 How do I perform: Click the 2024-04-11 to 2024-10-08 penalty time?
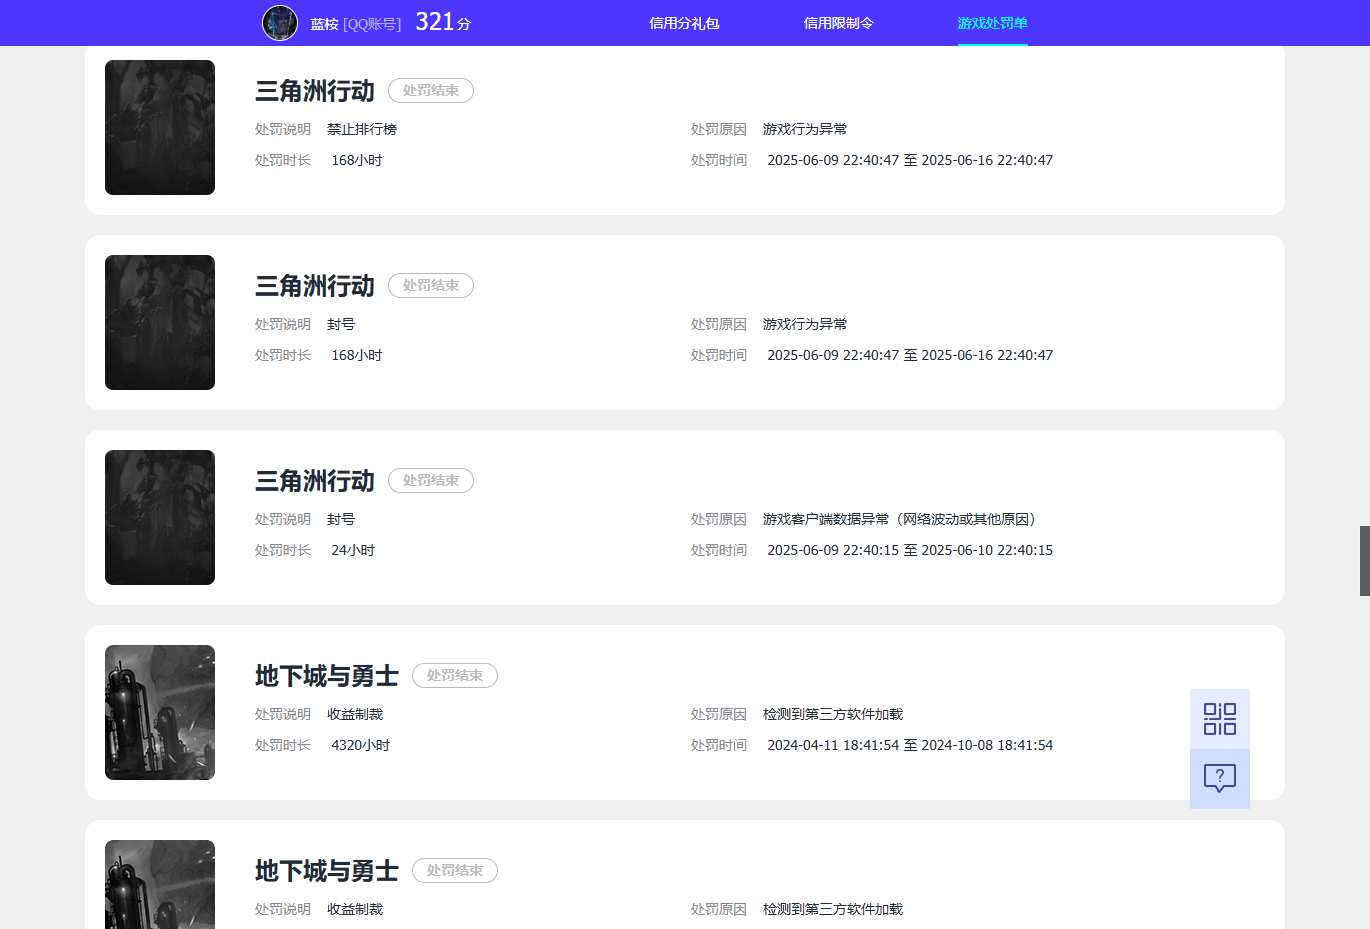pos(909,745)
